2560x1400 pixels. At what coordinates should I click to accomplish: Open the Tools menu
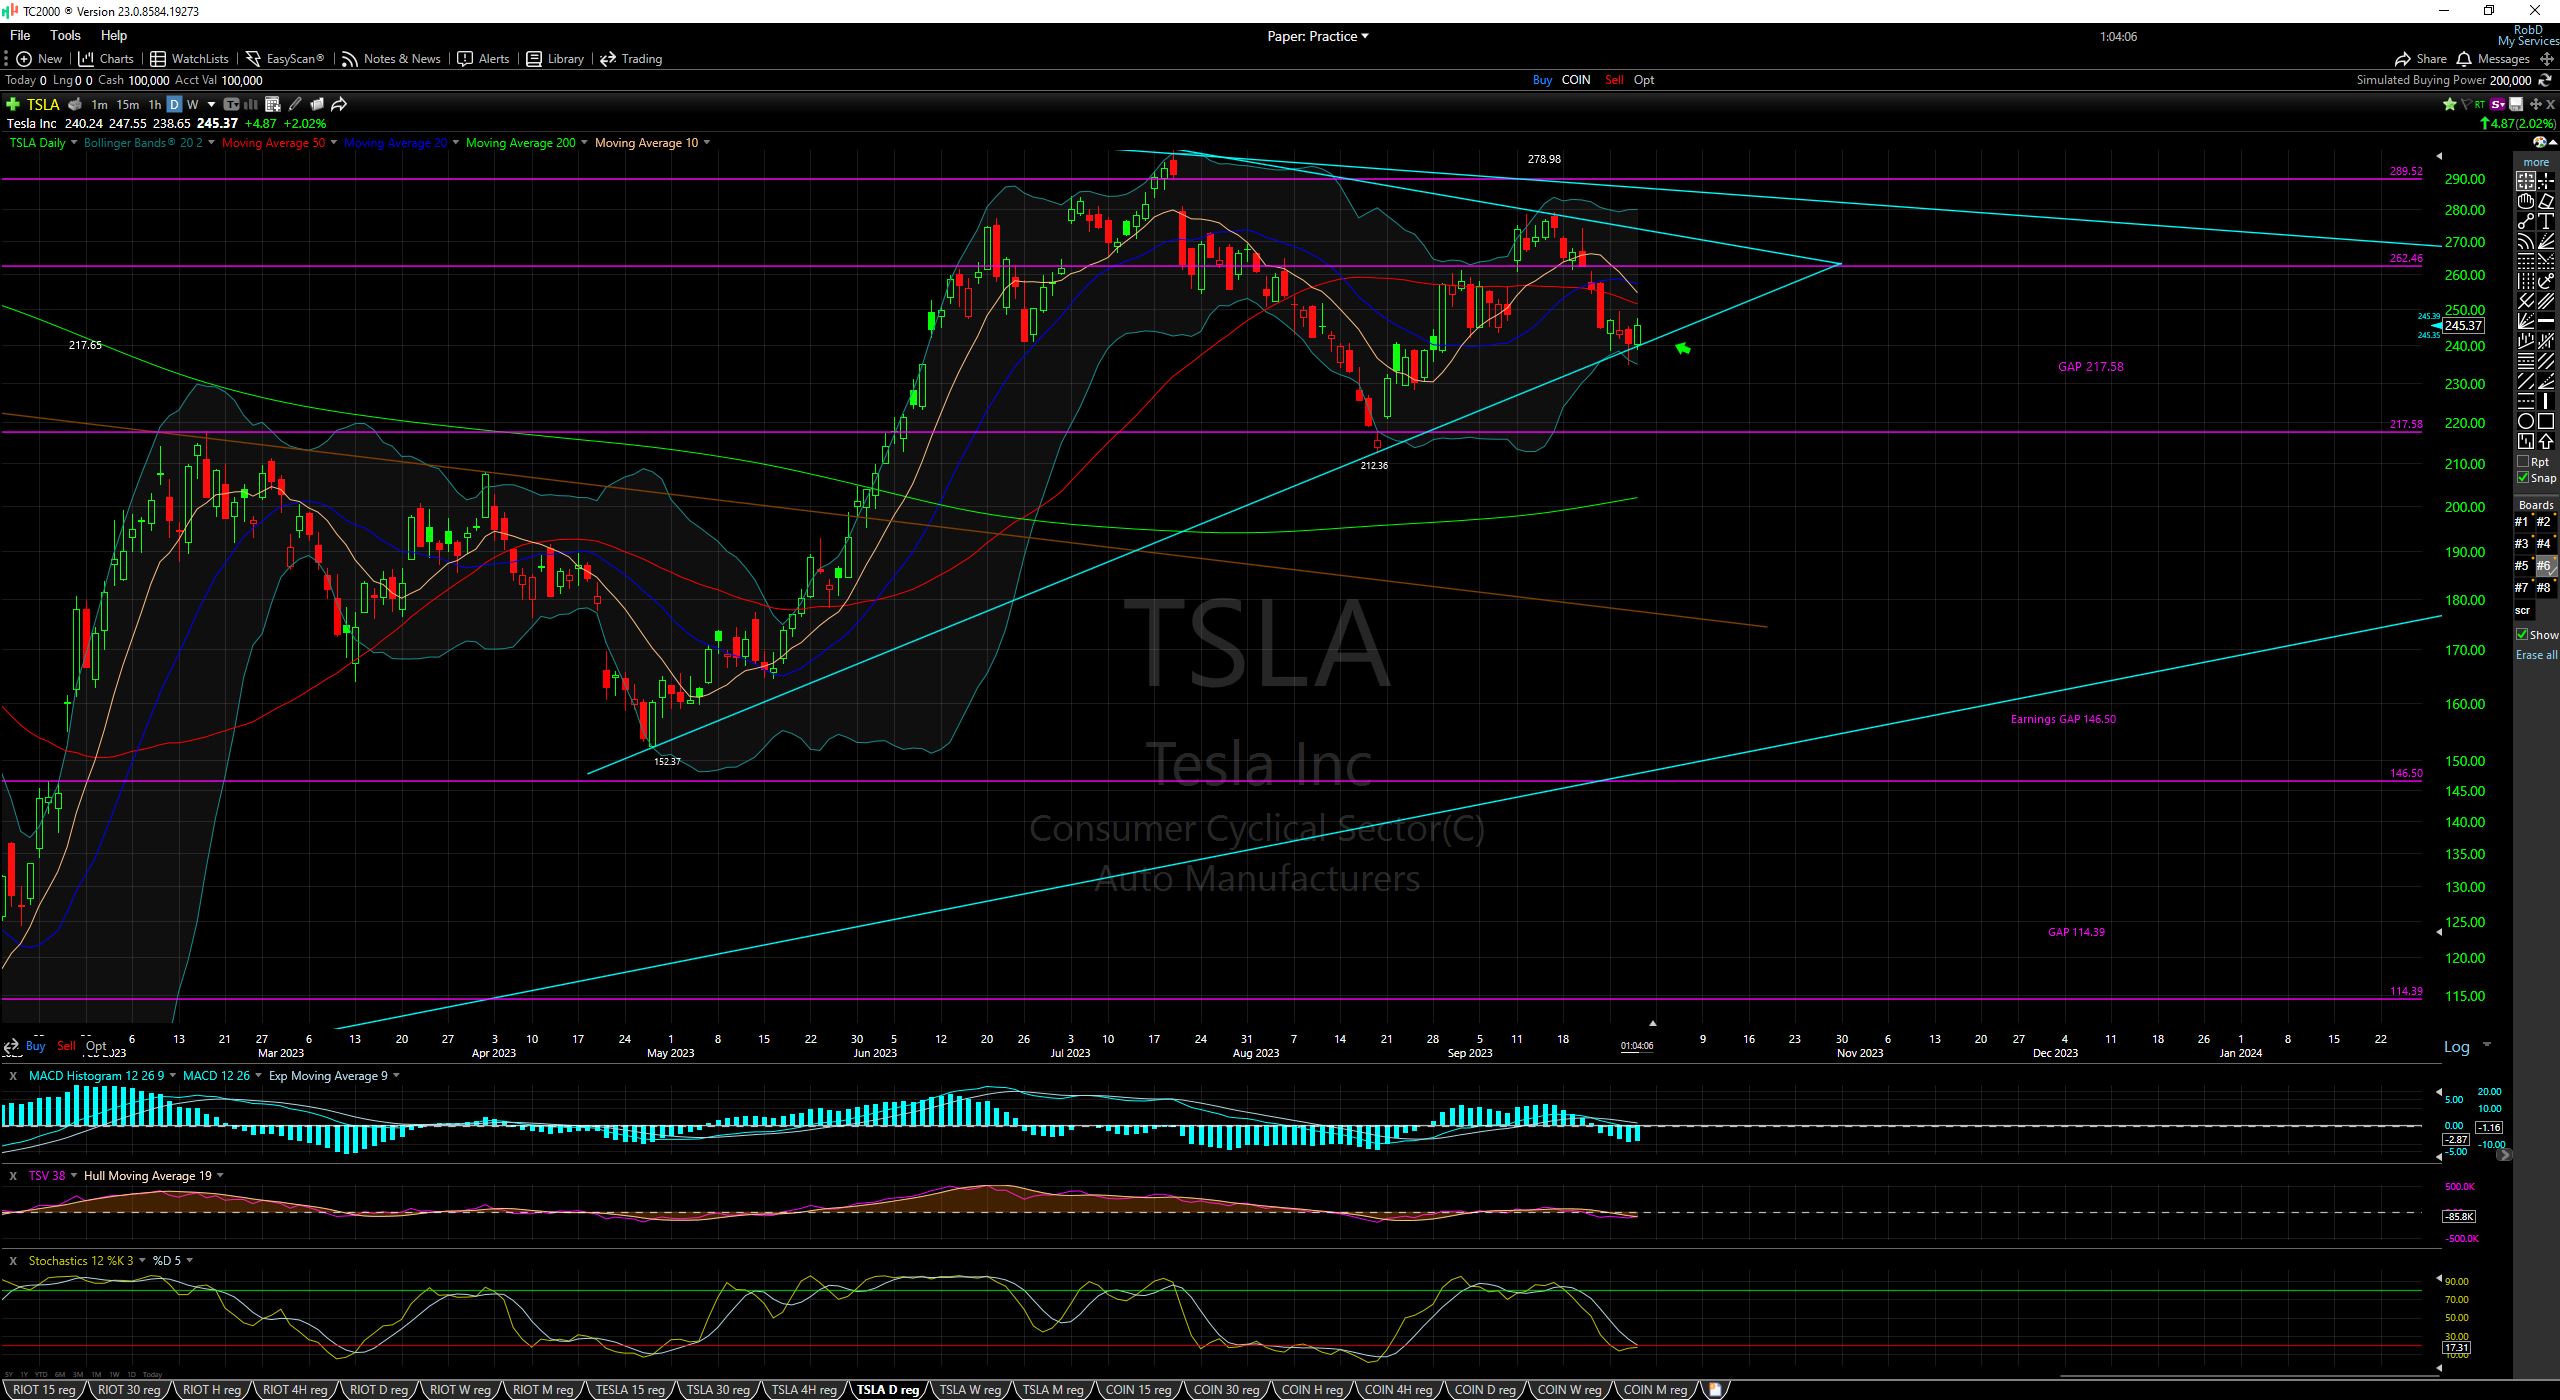[65, 35]
